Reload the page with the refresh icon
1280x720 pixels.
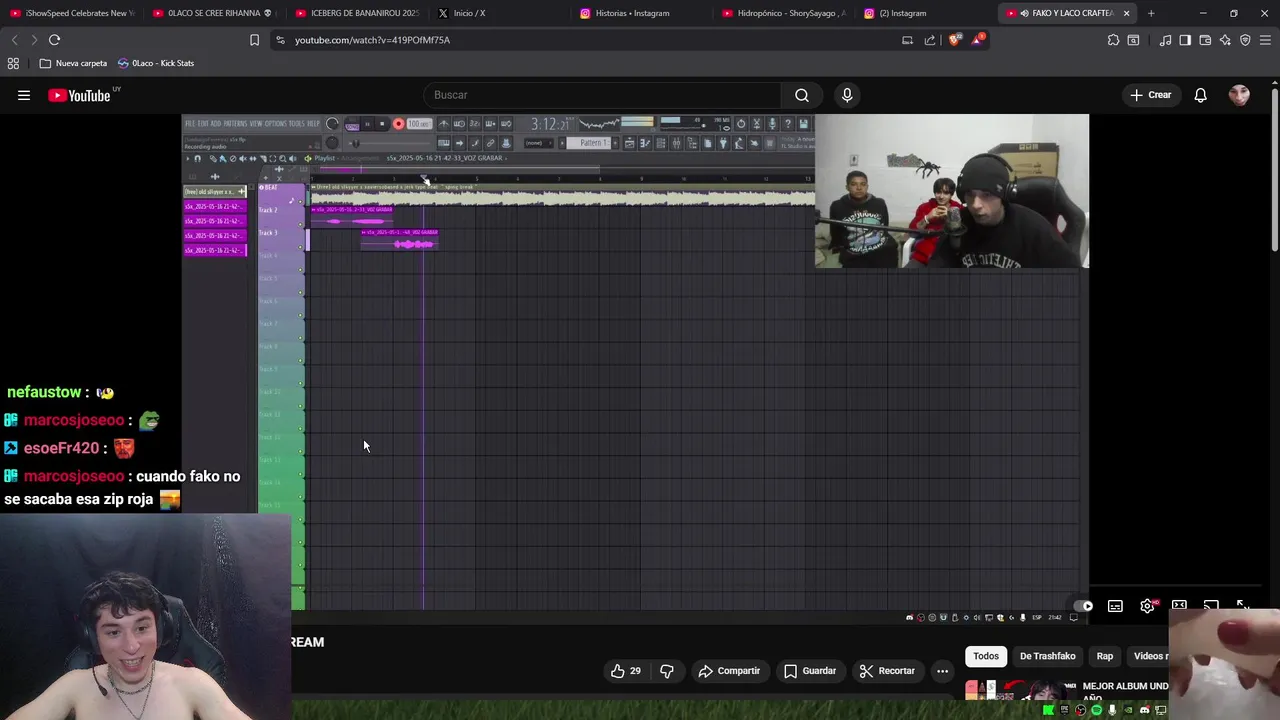coord(54,40)
